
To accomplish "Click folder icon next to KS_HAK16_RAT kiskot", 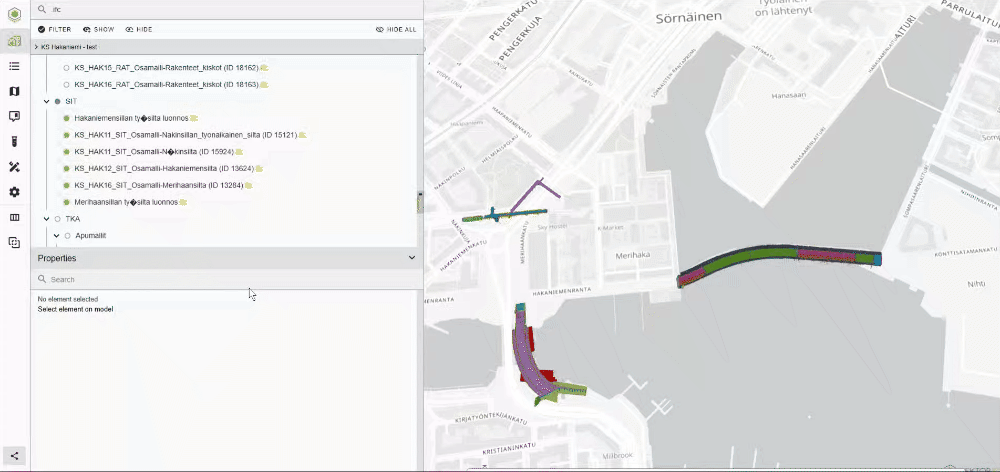I will click(264, 84).
